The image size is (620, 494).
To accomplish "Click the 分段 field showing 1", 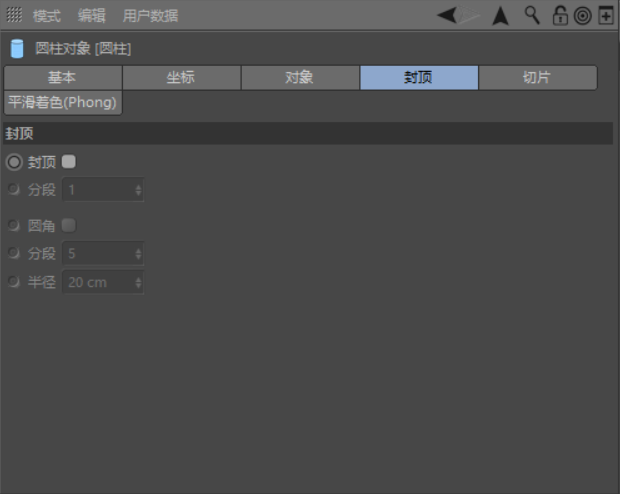I will coord(103,190).
